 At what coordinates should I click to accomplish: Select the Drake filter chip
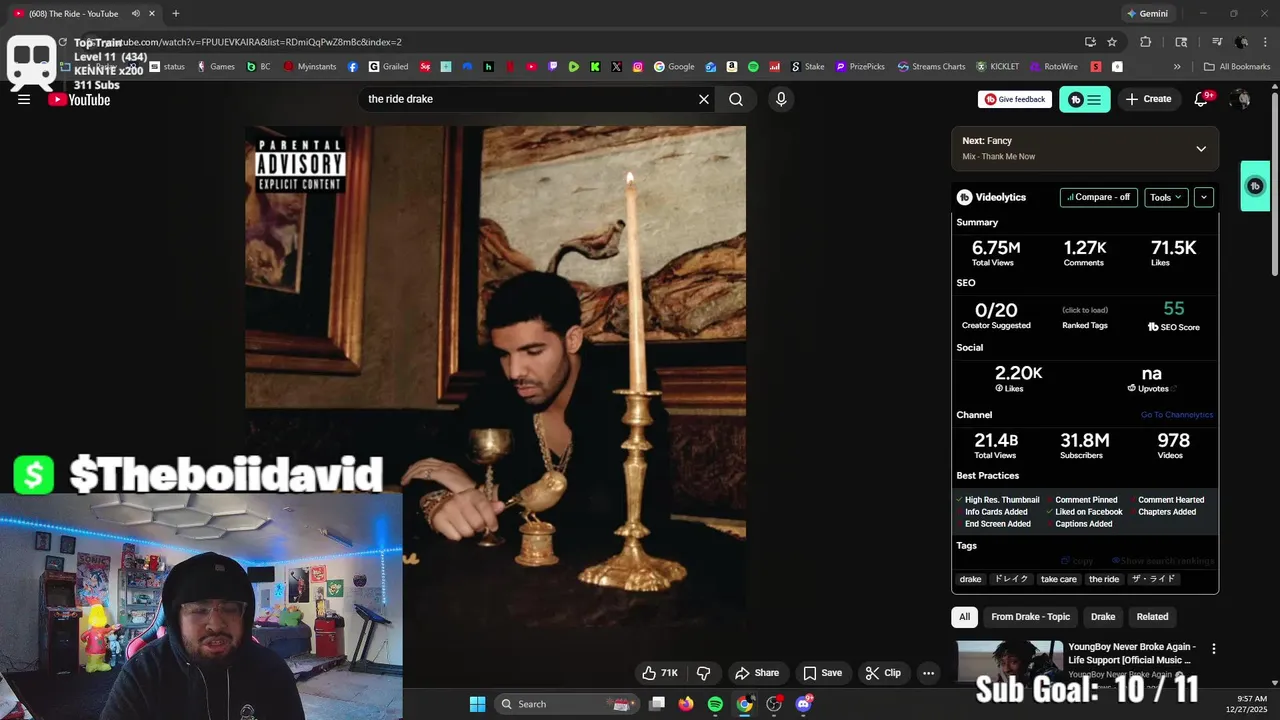(x=1103, y=617)
